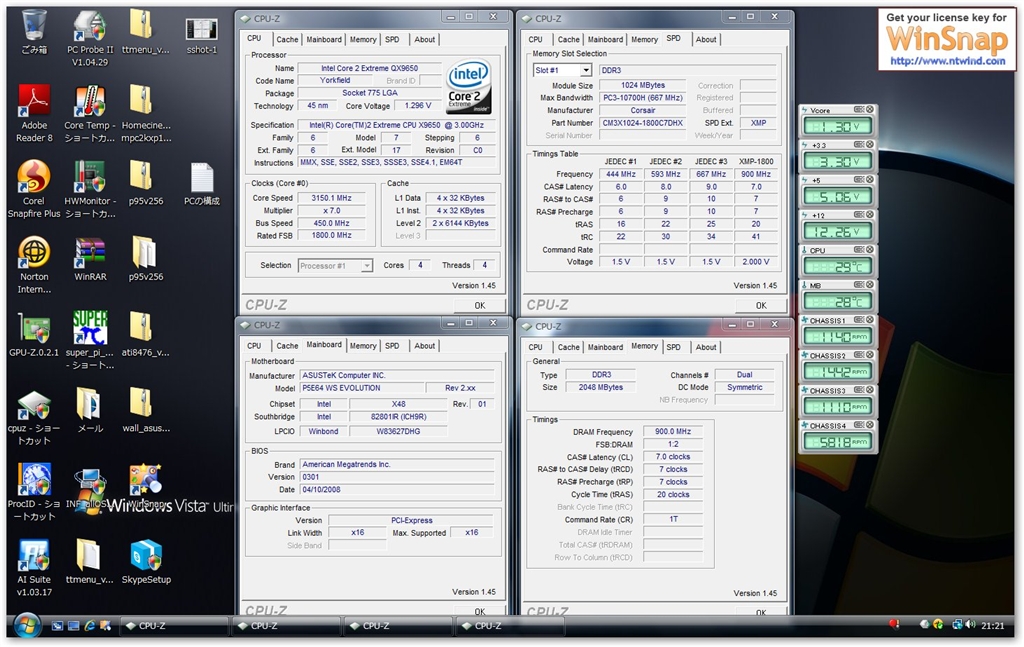Select the Corel Snapfire Plus shortcut

[x=34, y=180]
